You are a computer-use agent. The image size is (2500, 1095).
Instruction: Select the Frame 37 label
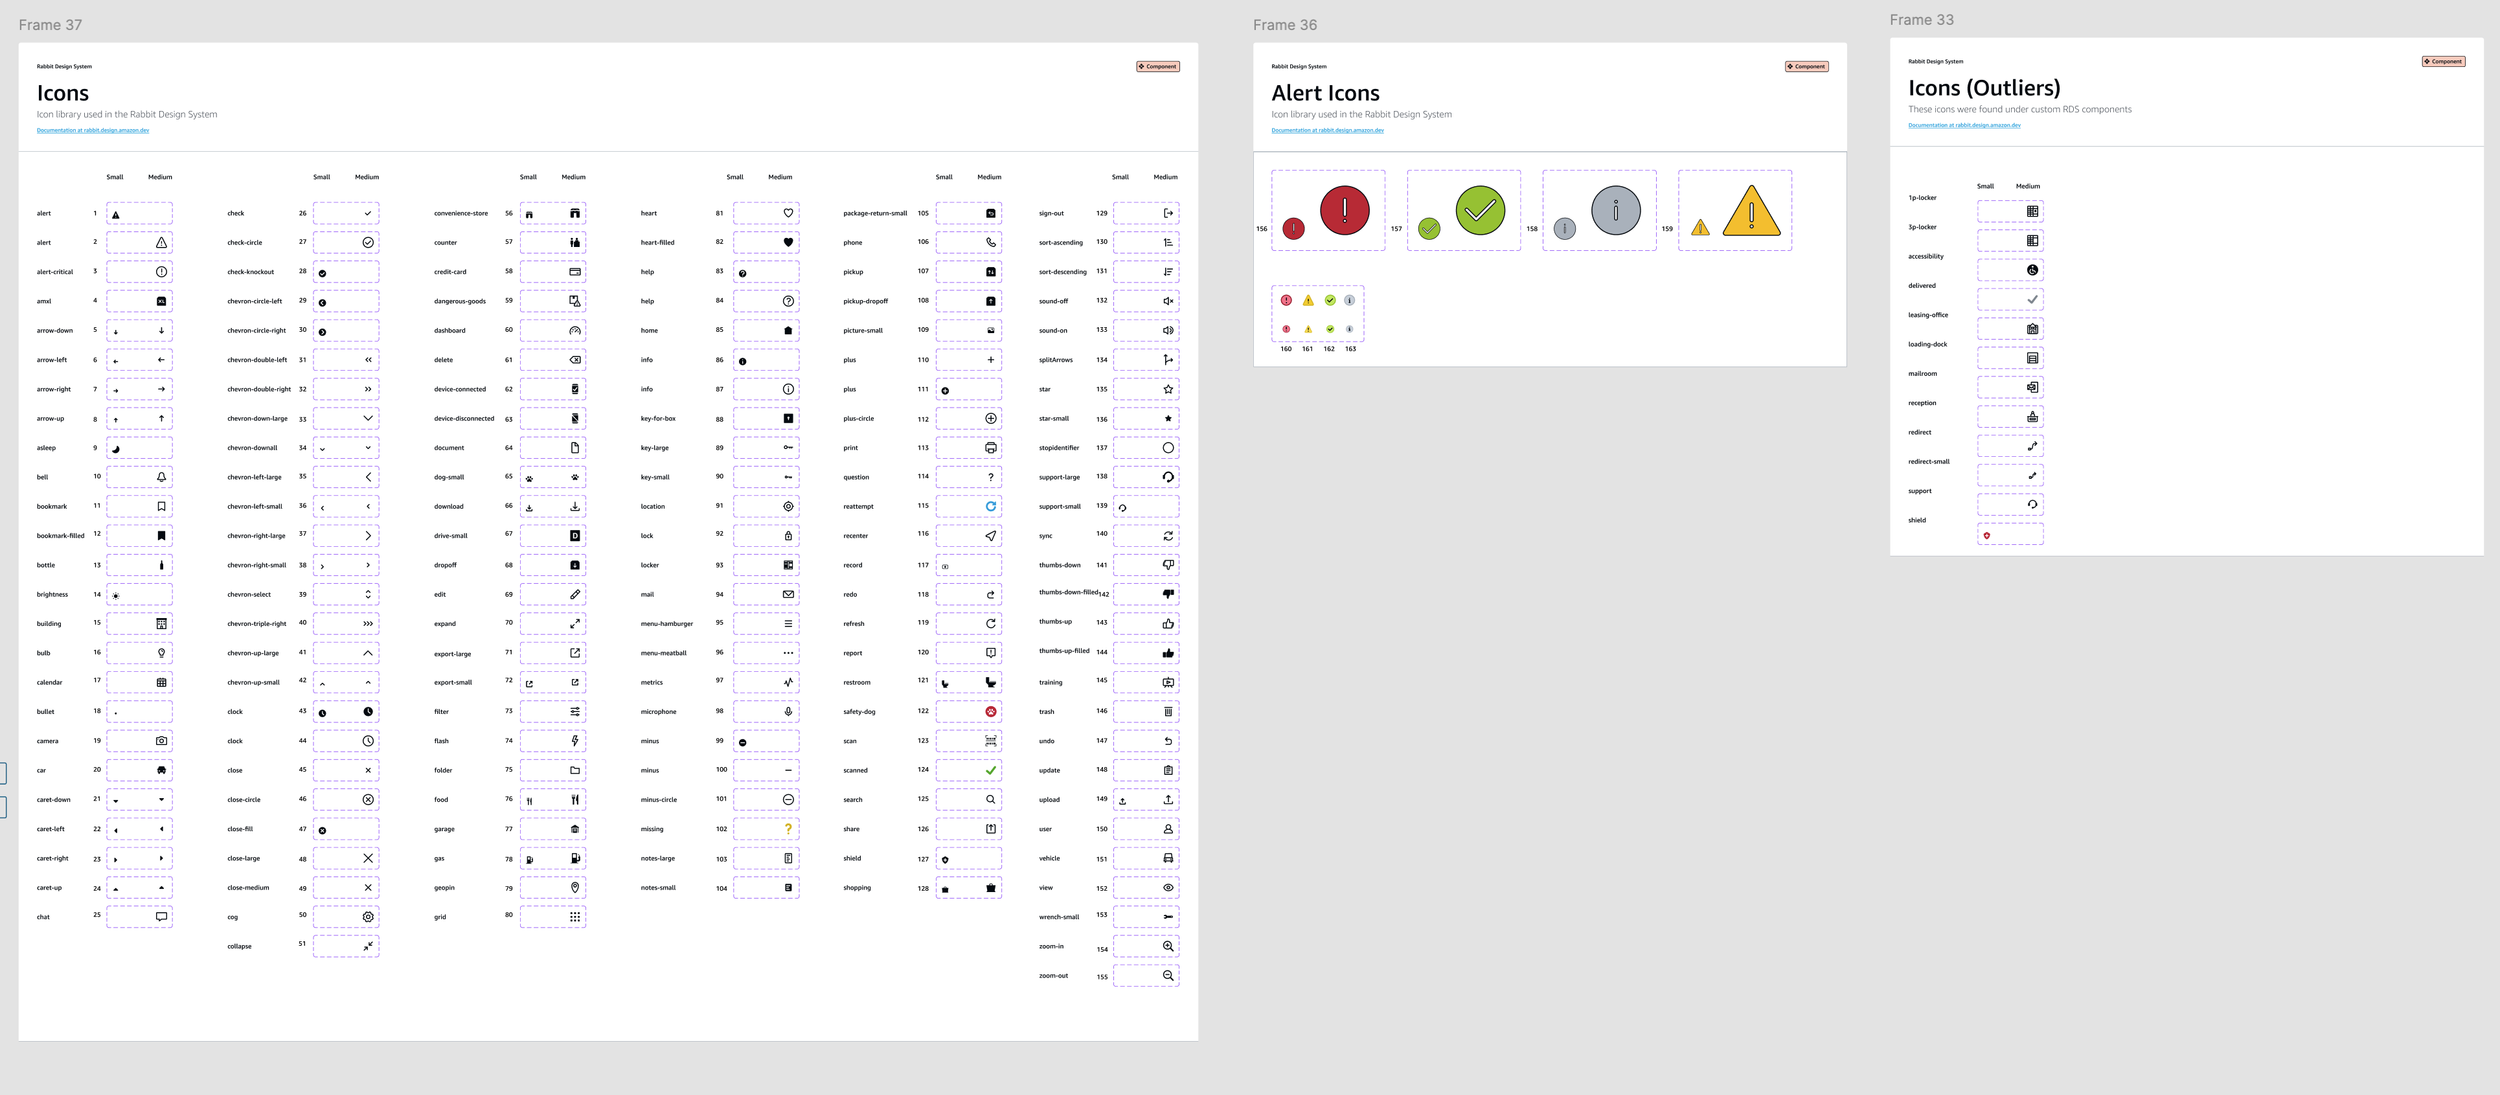click(x=50, y=25)
